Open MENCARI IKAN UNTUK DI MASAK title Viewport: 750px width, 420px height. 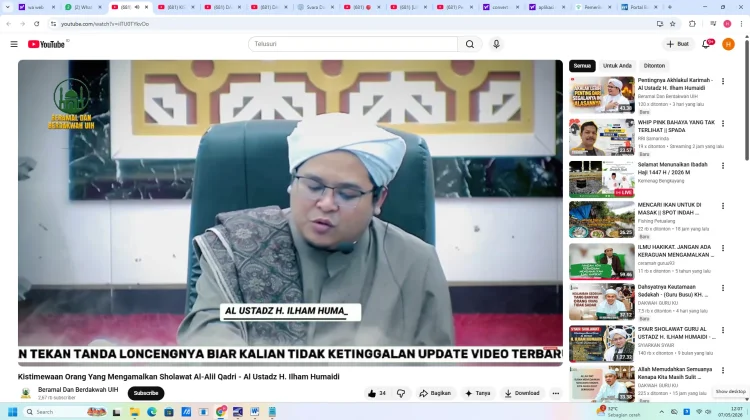tap(670, 209)
